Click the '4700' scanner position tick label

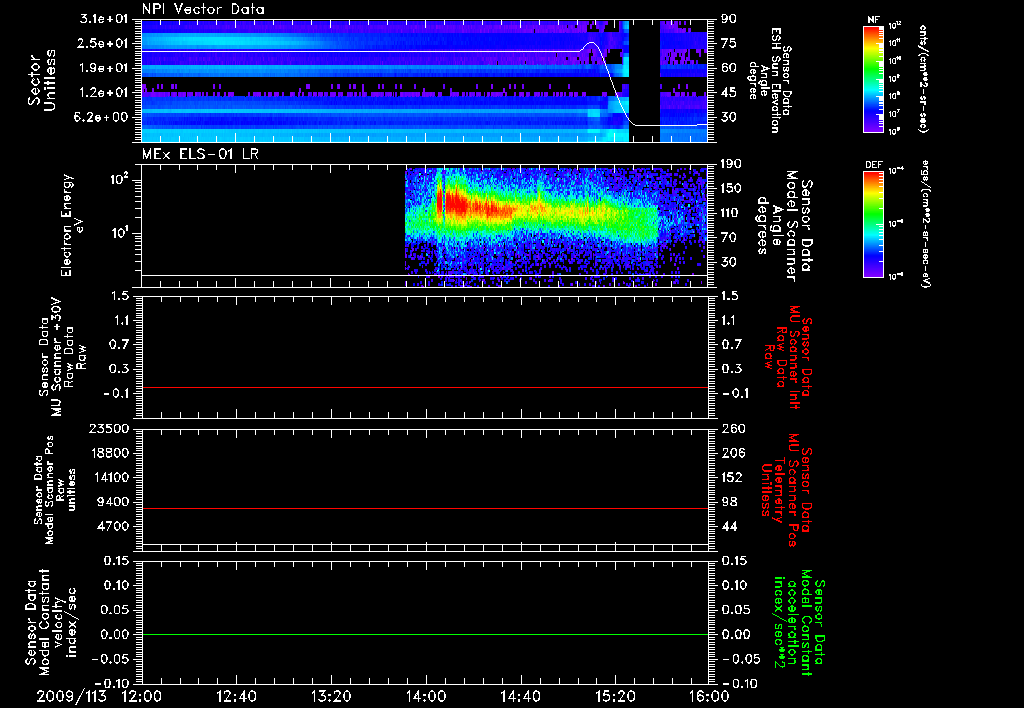pyautogui.click(x=112, y=526)
